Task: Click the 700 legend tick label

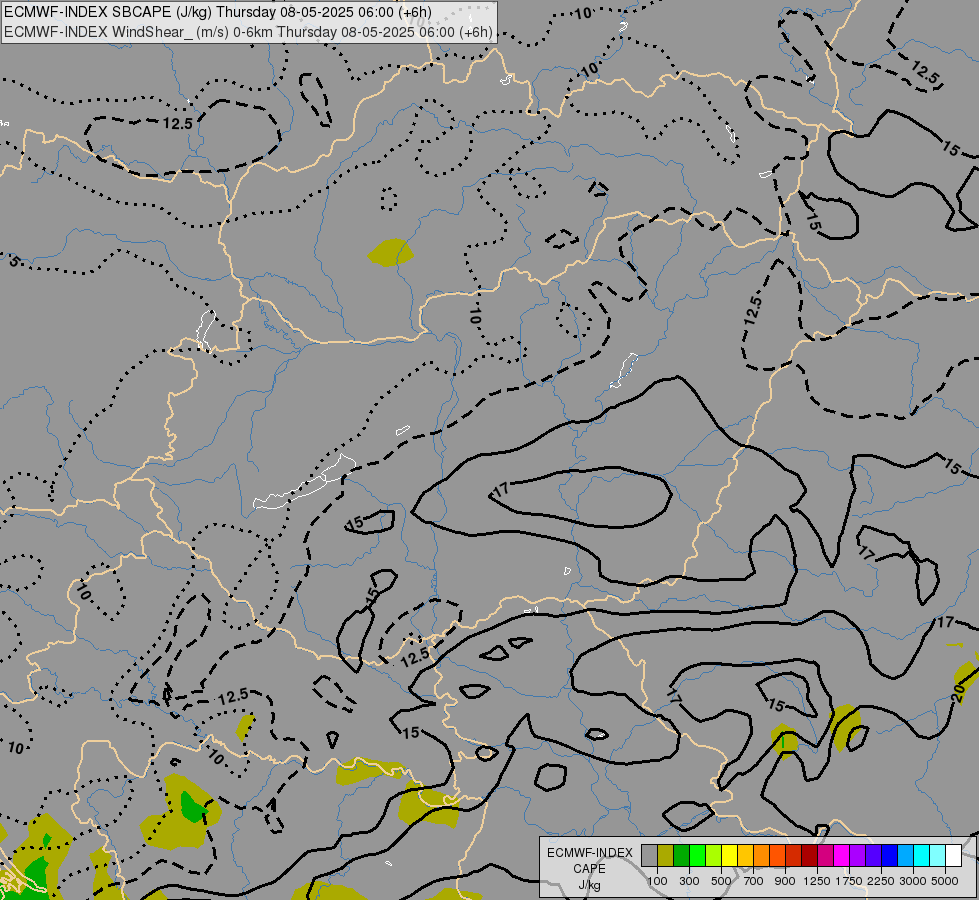Action: [x=754, y=881]
